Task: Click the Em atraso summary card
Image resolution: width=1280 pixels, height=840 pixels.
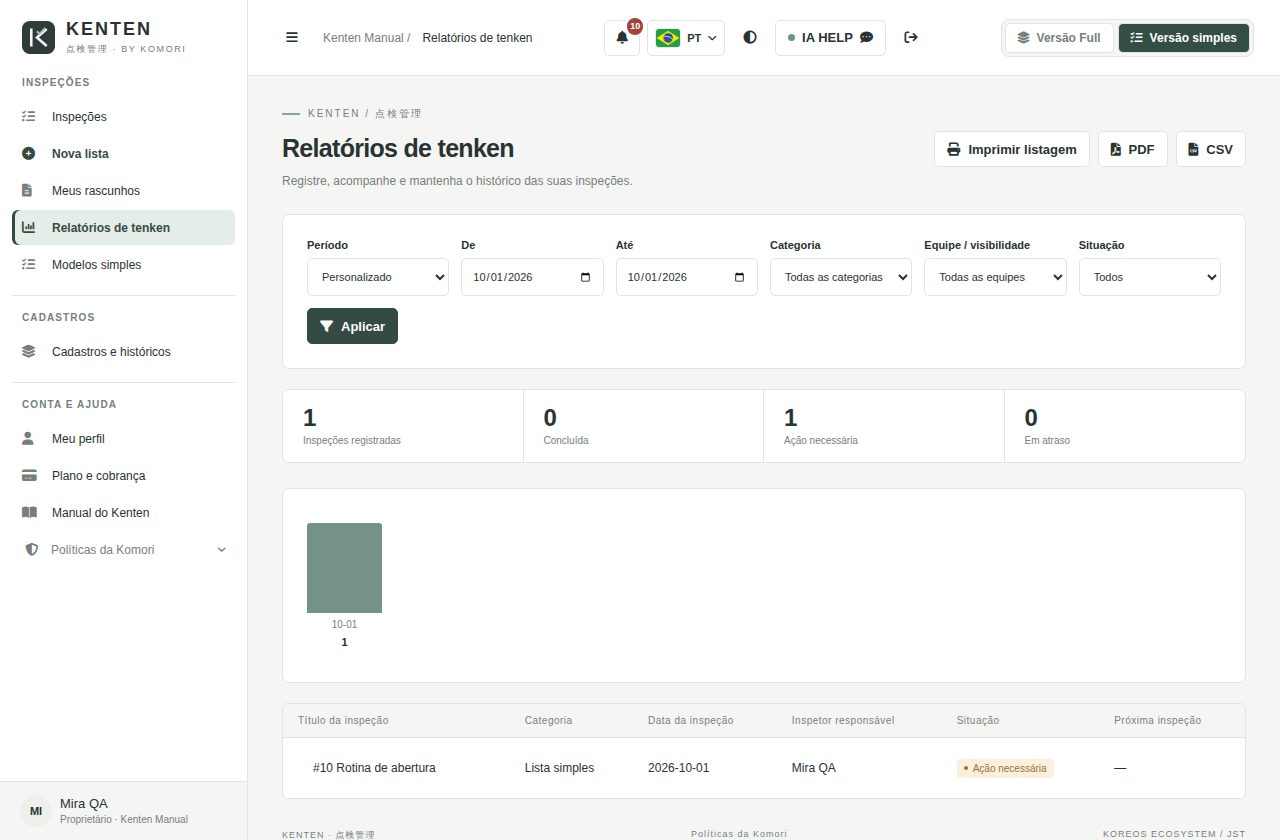Action: (1125, 426)
